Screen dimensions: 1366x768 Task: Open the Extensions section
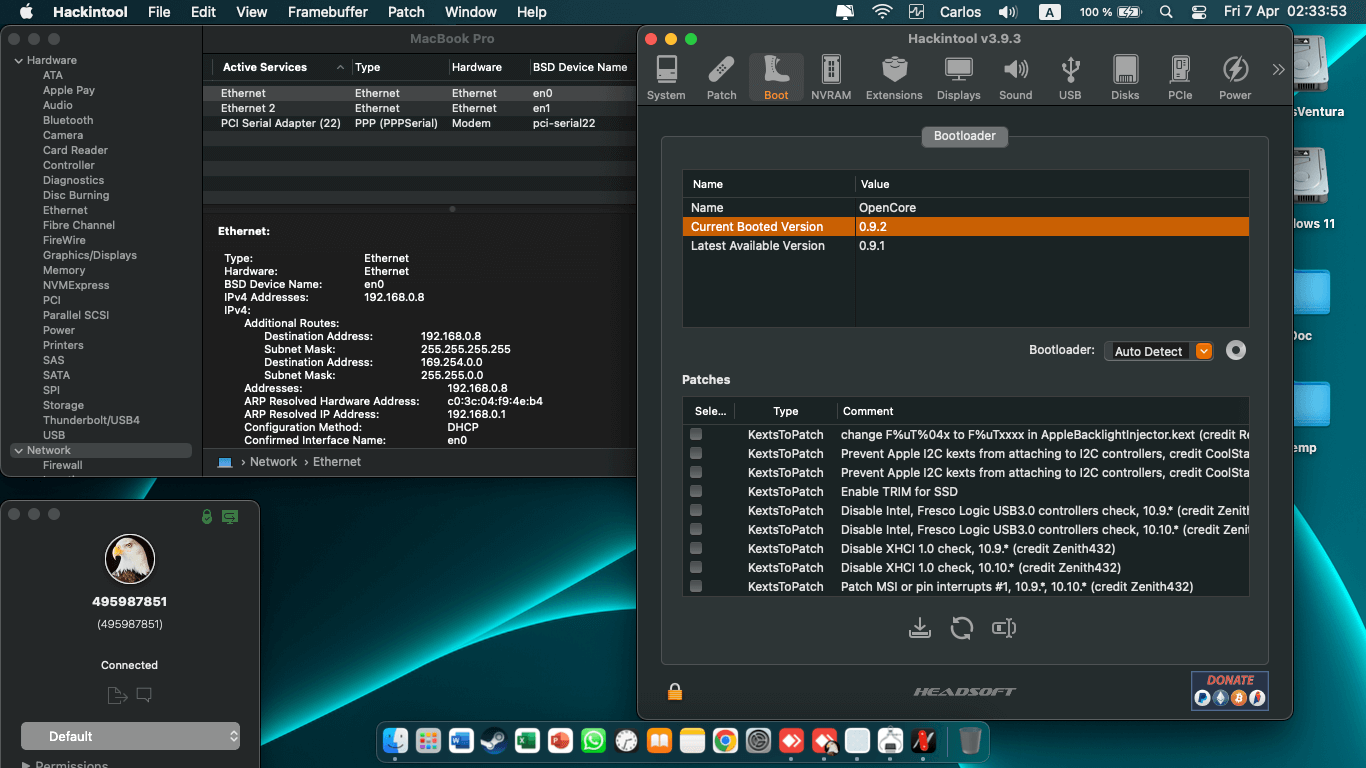tap(894, 78)
